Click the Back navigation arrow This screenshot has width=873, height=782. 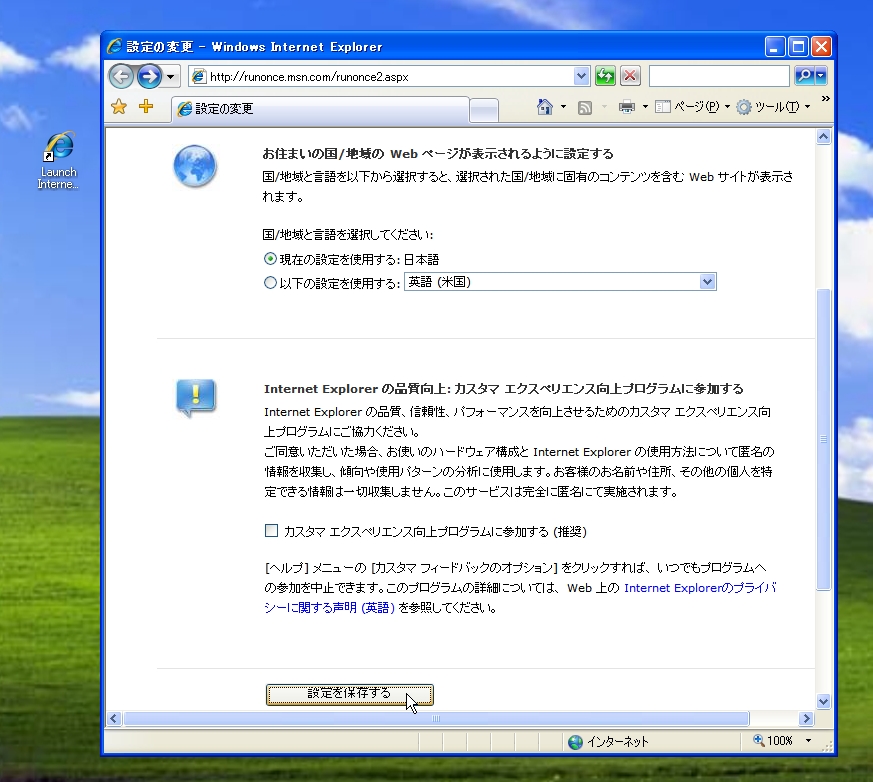pos(121,76)
